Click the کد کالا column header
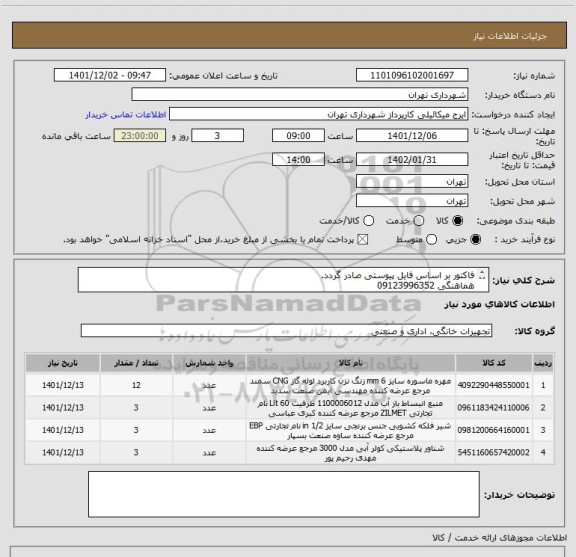The height and width of the screenshot is (557, 576). click(x=493, y=363)
